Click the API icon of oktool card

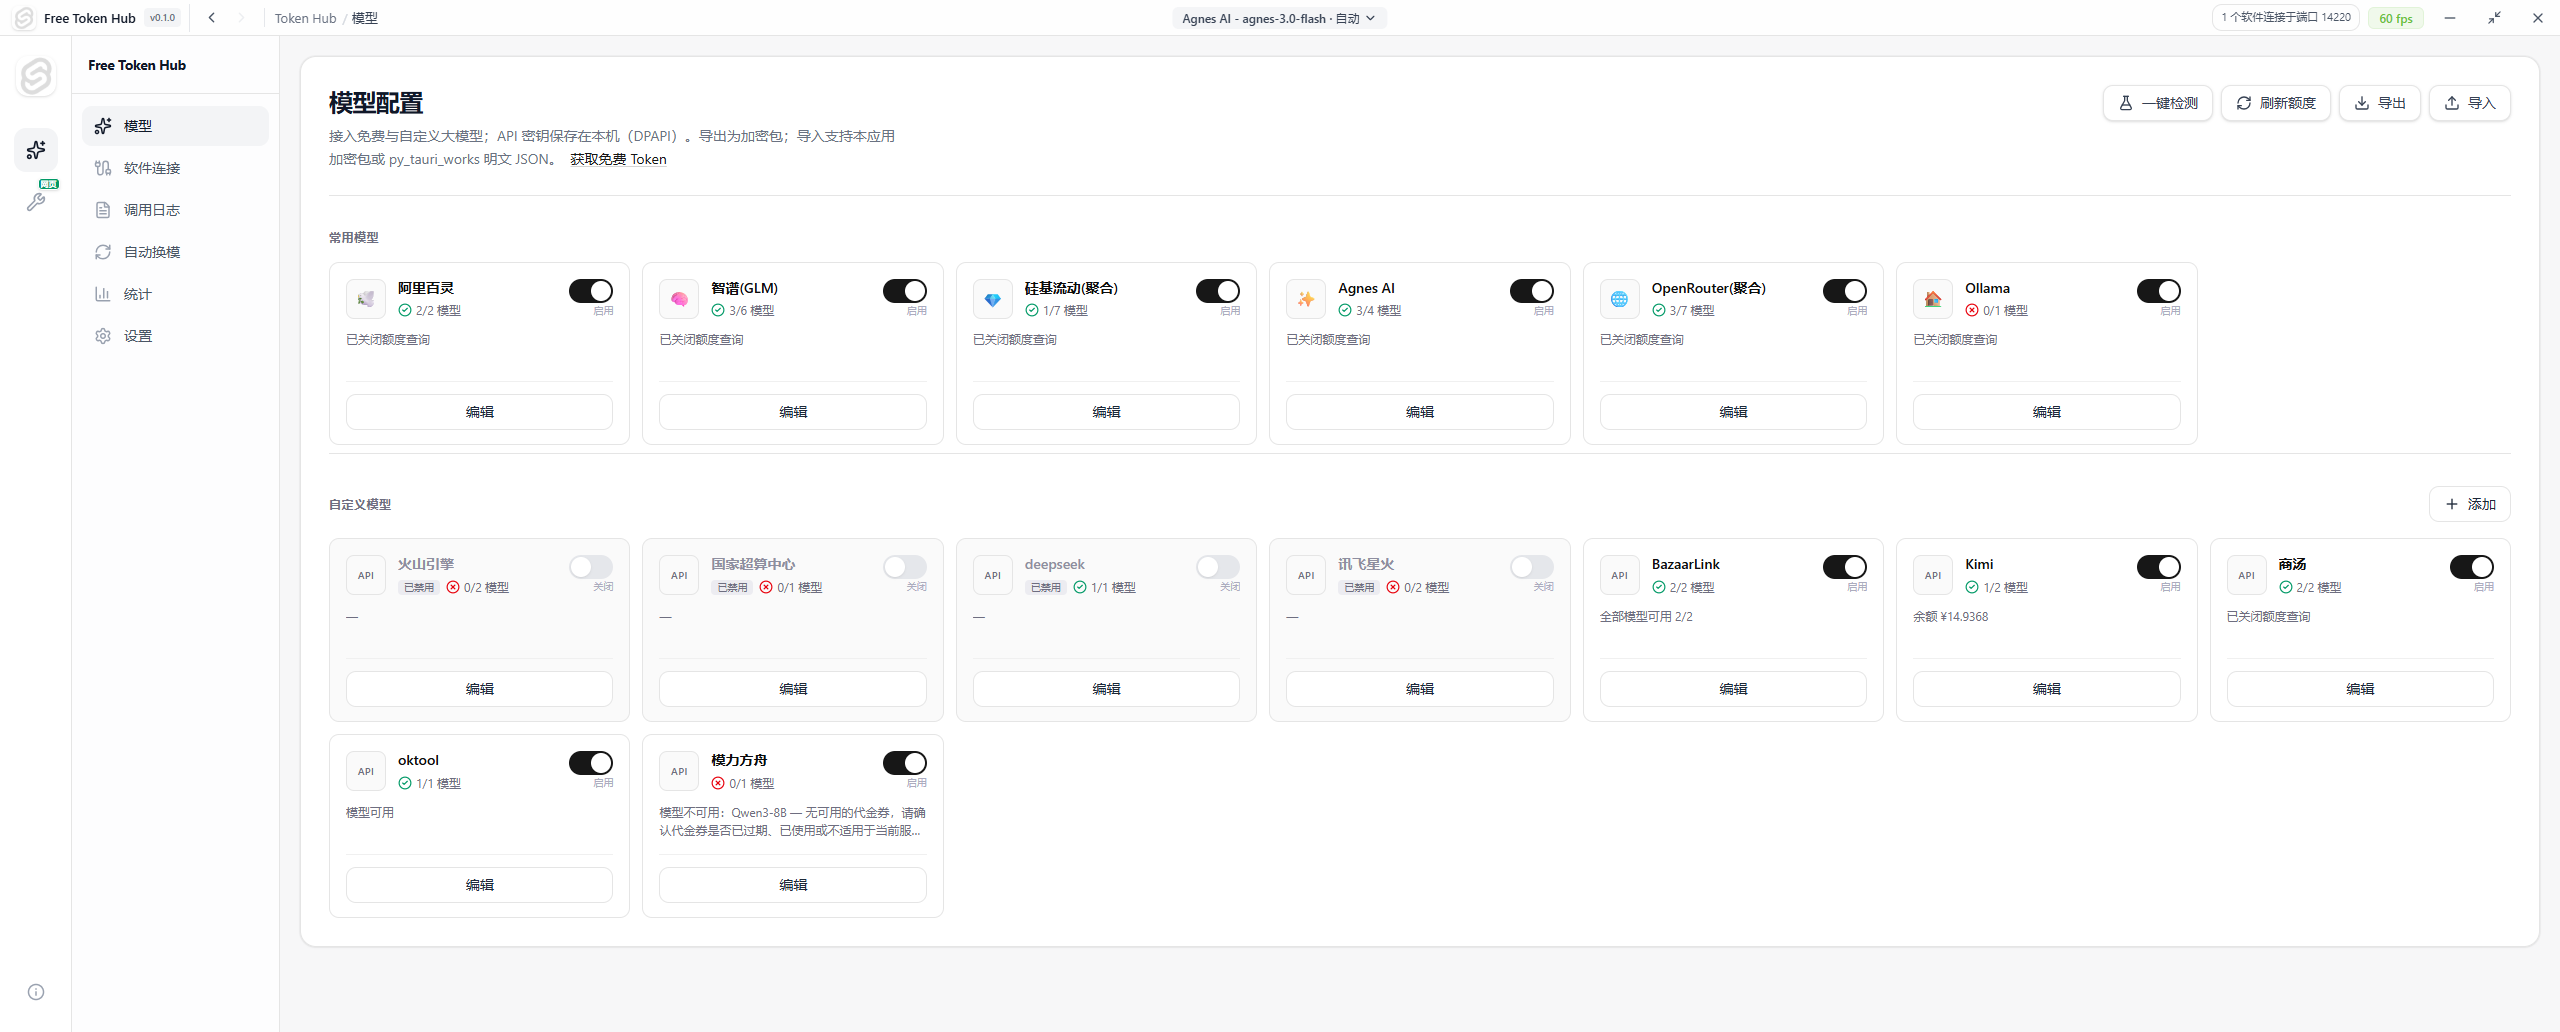tap(366, 771)
